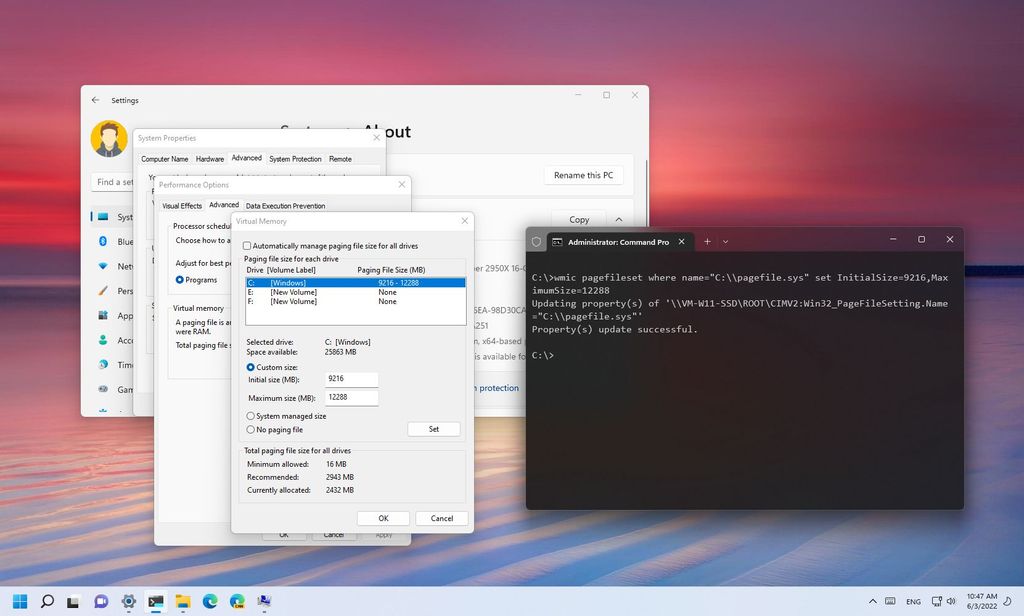Choose the No paging file option
The image size is (1024, 616).
251,429
